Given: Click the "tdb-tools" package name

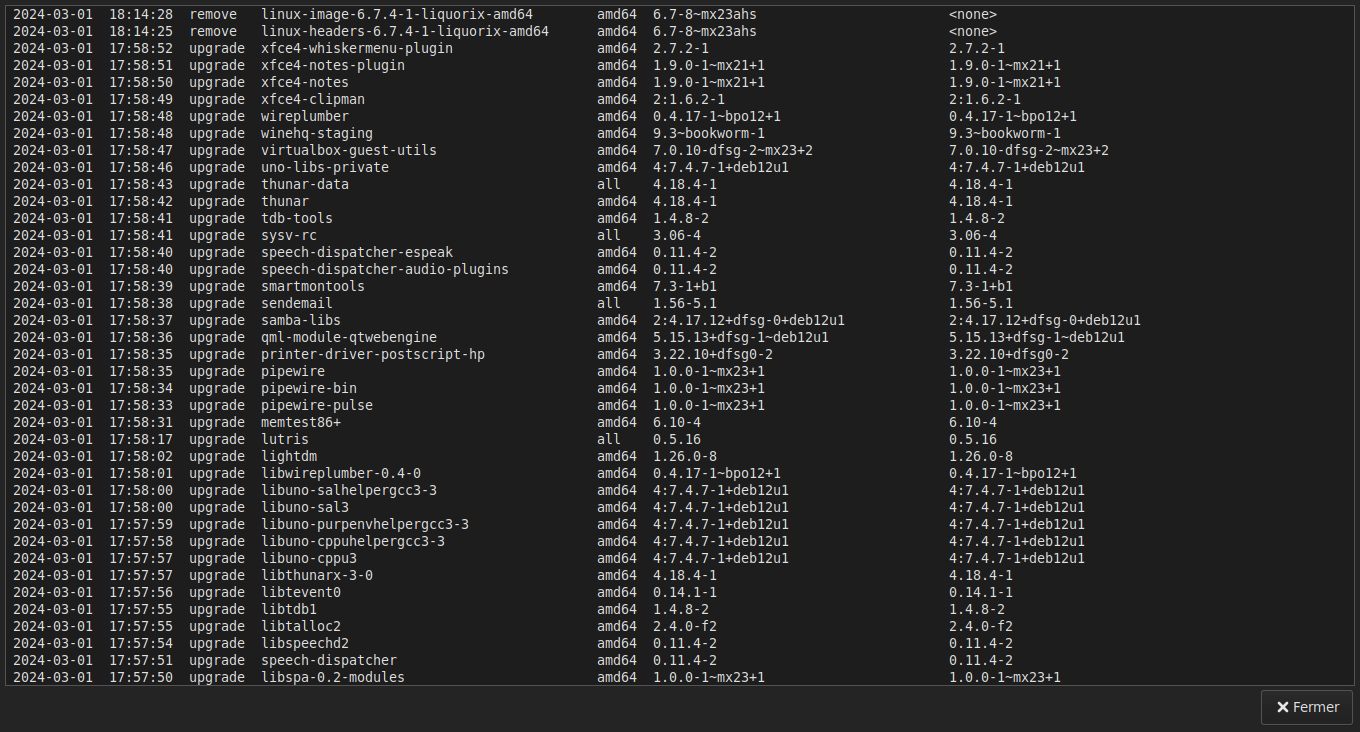Looking at the screenshot, I should pos(297,219).
